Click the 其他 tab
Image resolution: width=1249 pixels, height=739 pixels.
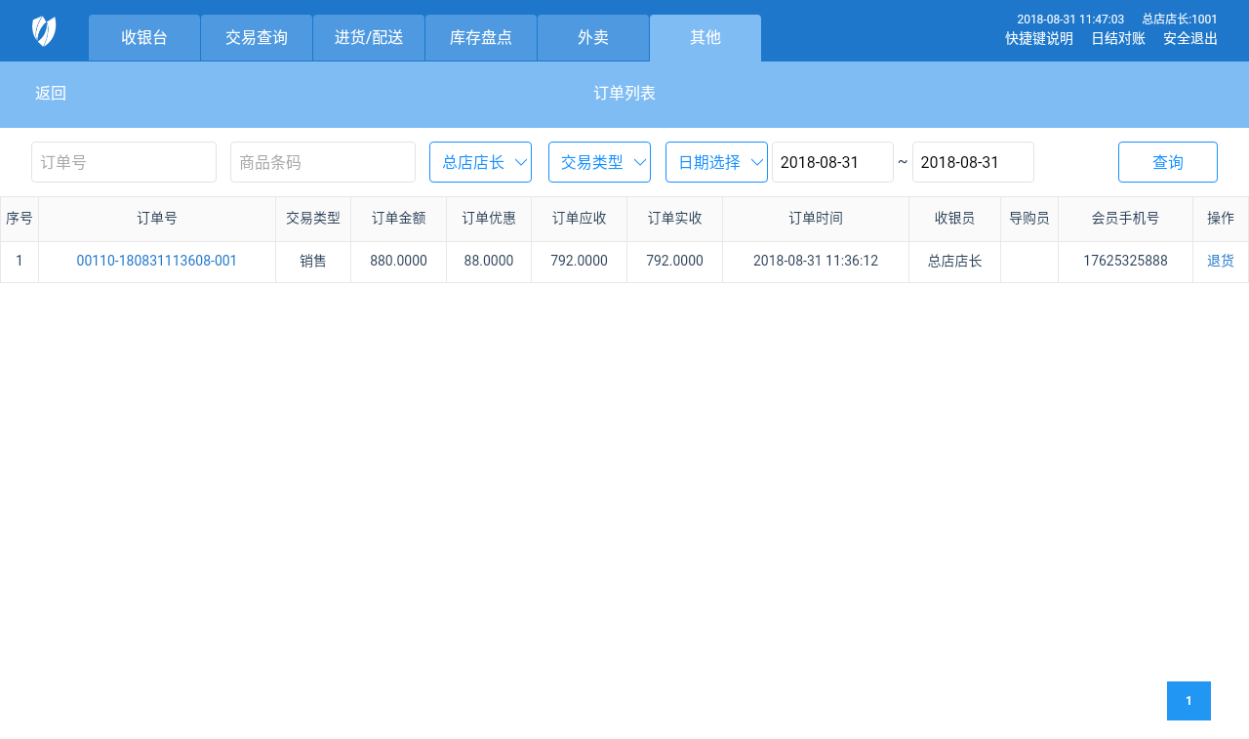point(705,38)
